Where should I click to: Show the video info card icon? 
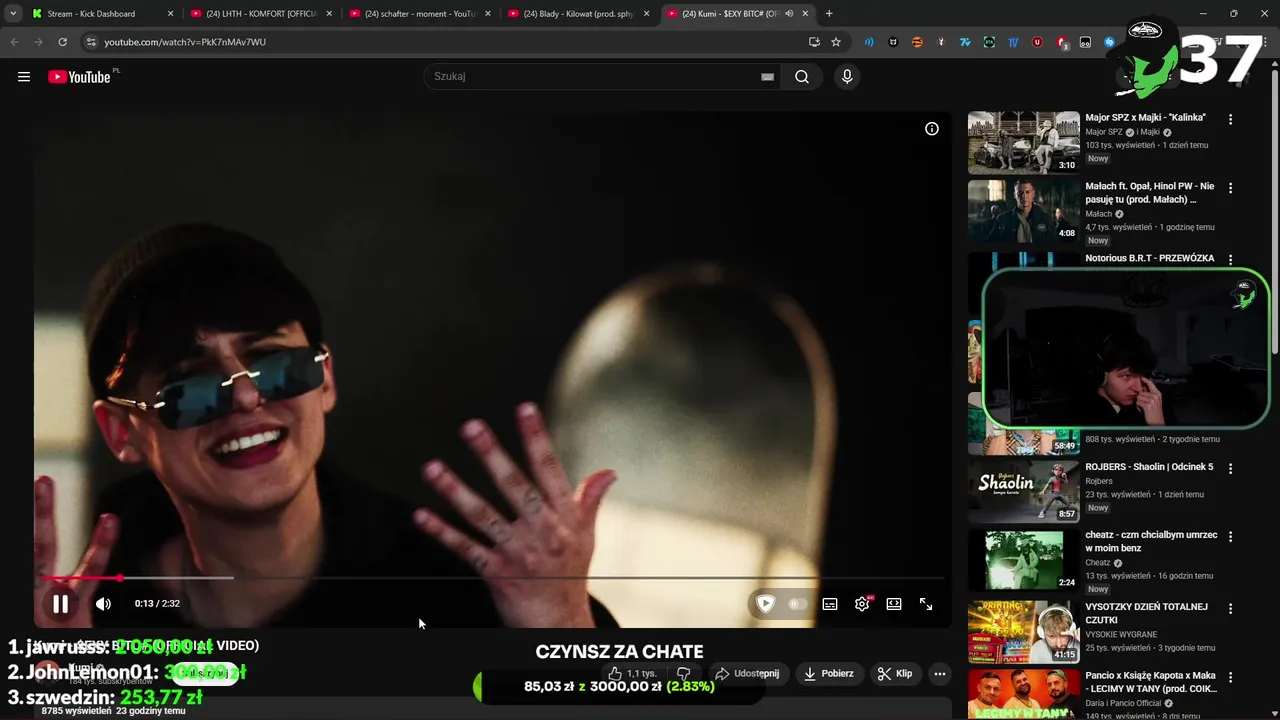pyautogui.click(x=932, y=129)
